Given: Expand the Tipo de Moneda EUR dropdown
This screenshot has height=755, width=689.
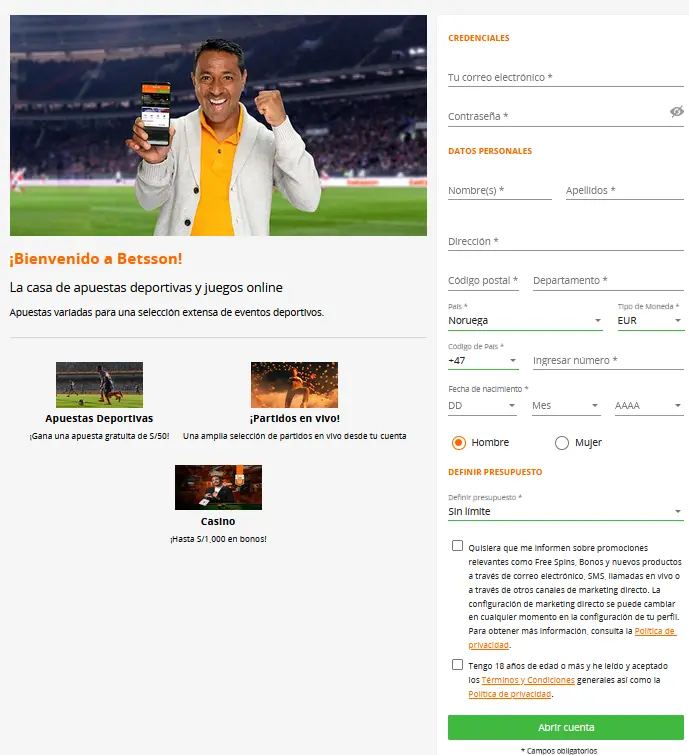Looking at the screenshot, I should [650, 321].
